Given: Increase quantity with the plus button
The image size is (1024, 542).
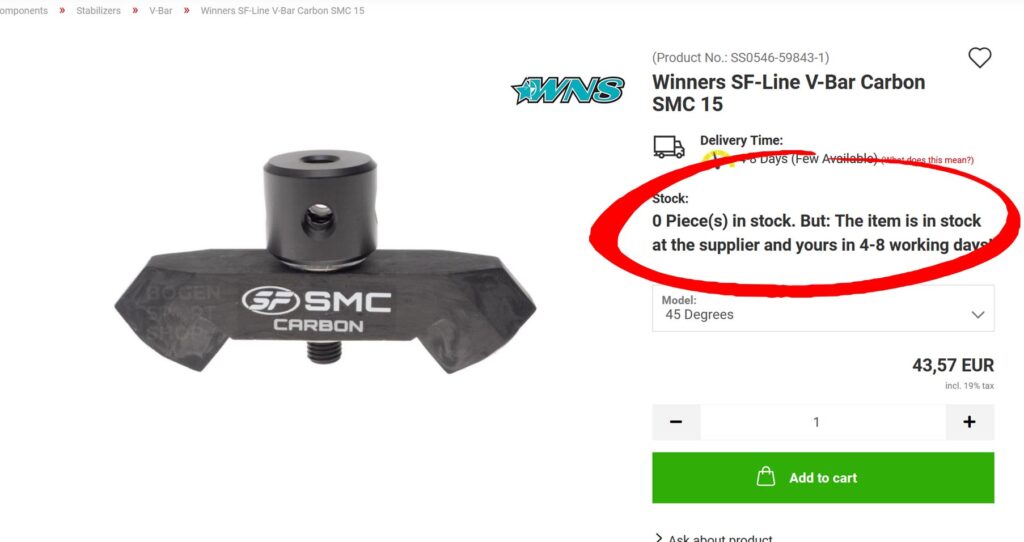Looking at the screenshot, I should (969, 422).
